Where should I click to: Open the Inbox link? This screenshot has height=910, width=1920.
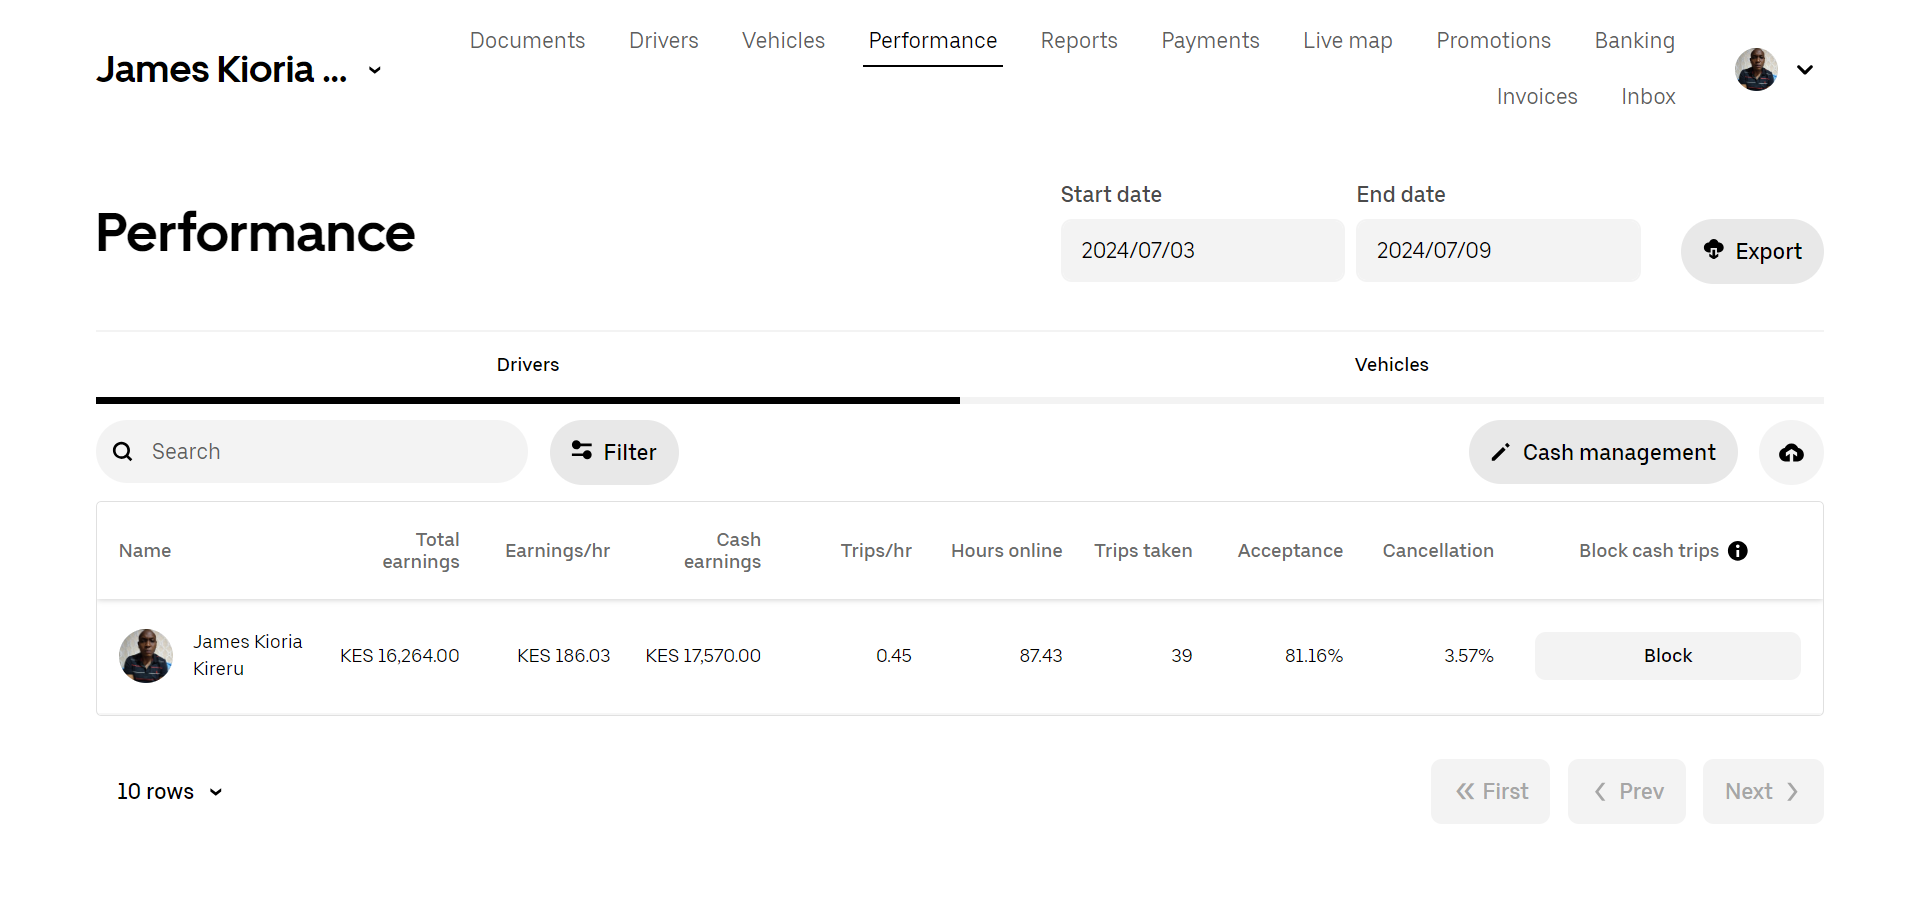pyautogui.click(x=1647, y=97)
